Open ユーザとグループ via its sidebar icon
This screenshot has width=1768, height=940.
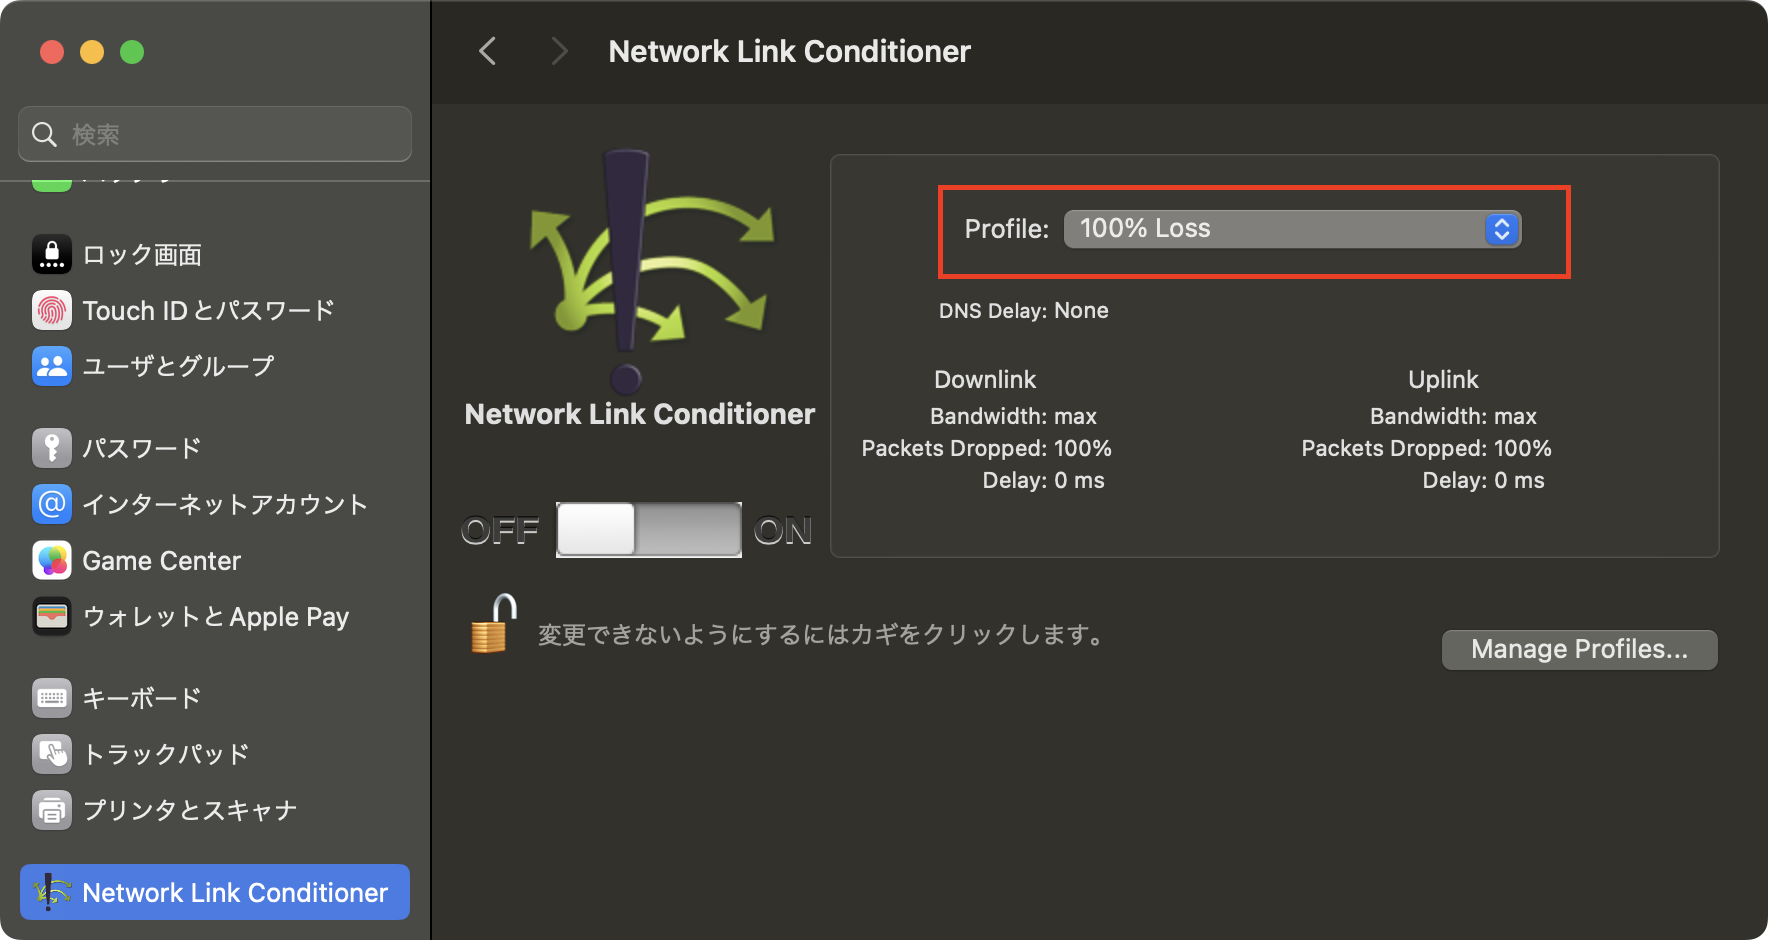51,366
